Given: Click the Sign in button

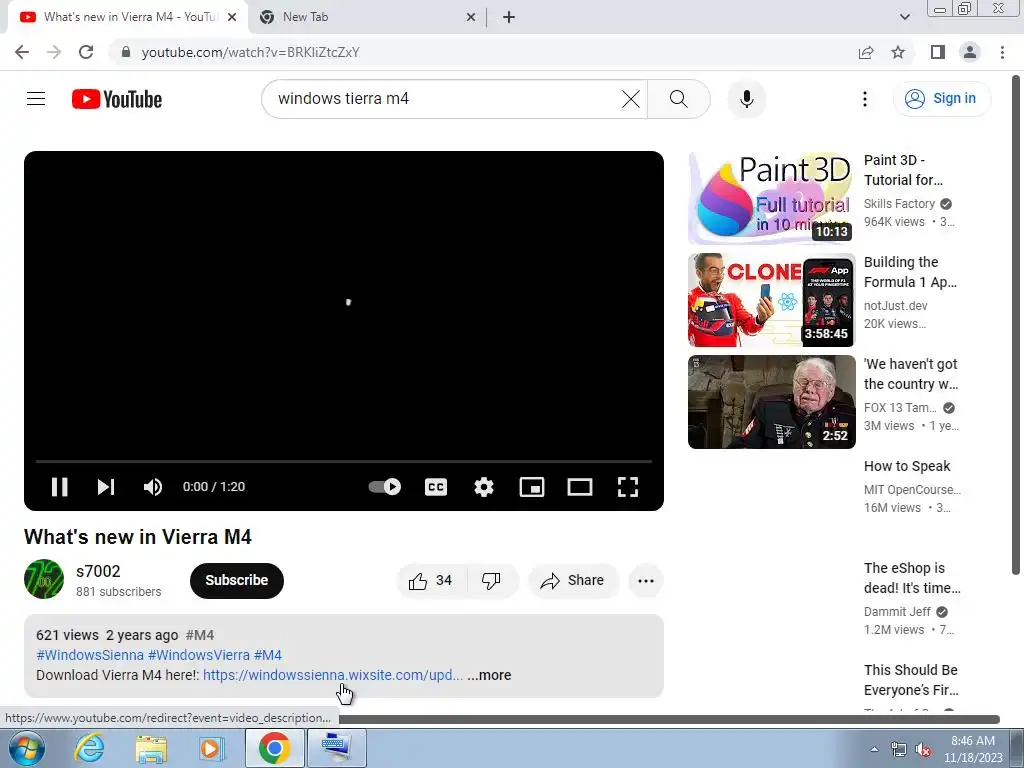Looking at the screenshot, I should [x=941, y=99].
